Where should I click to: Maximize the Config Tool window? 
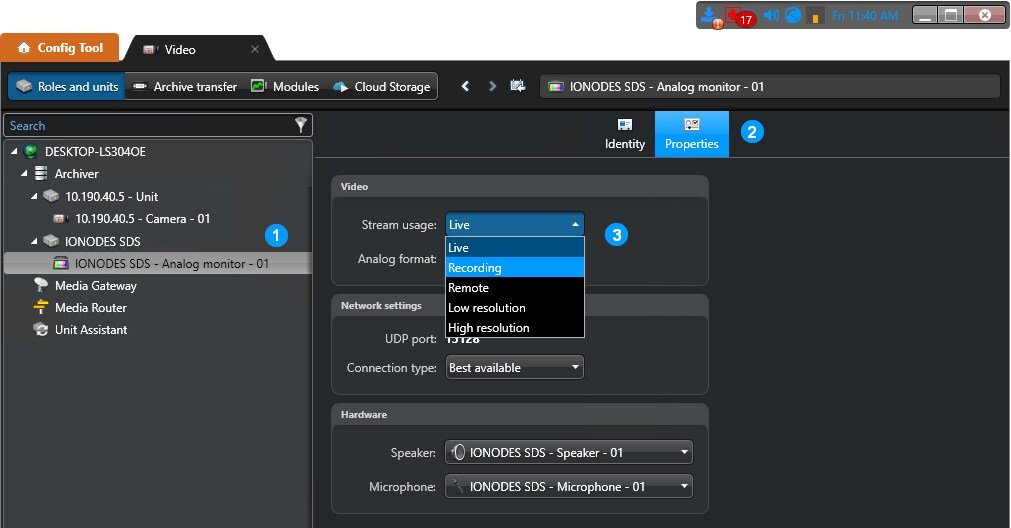pyautogui.click(x=950, y=15)
